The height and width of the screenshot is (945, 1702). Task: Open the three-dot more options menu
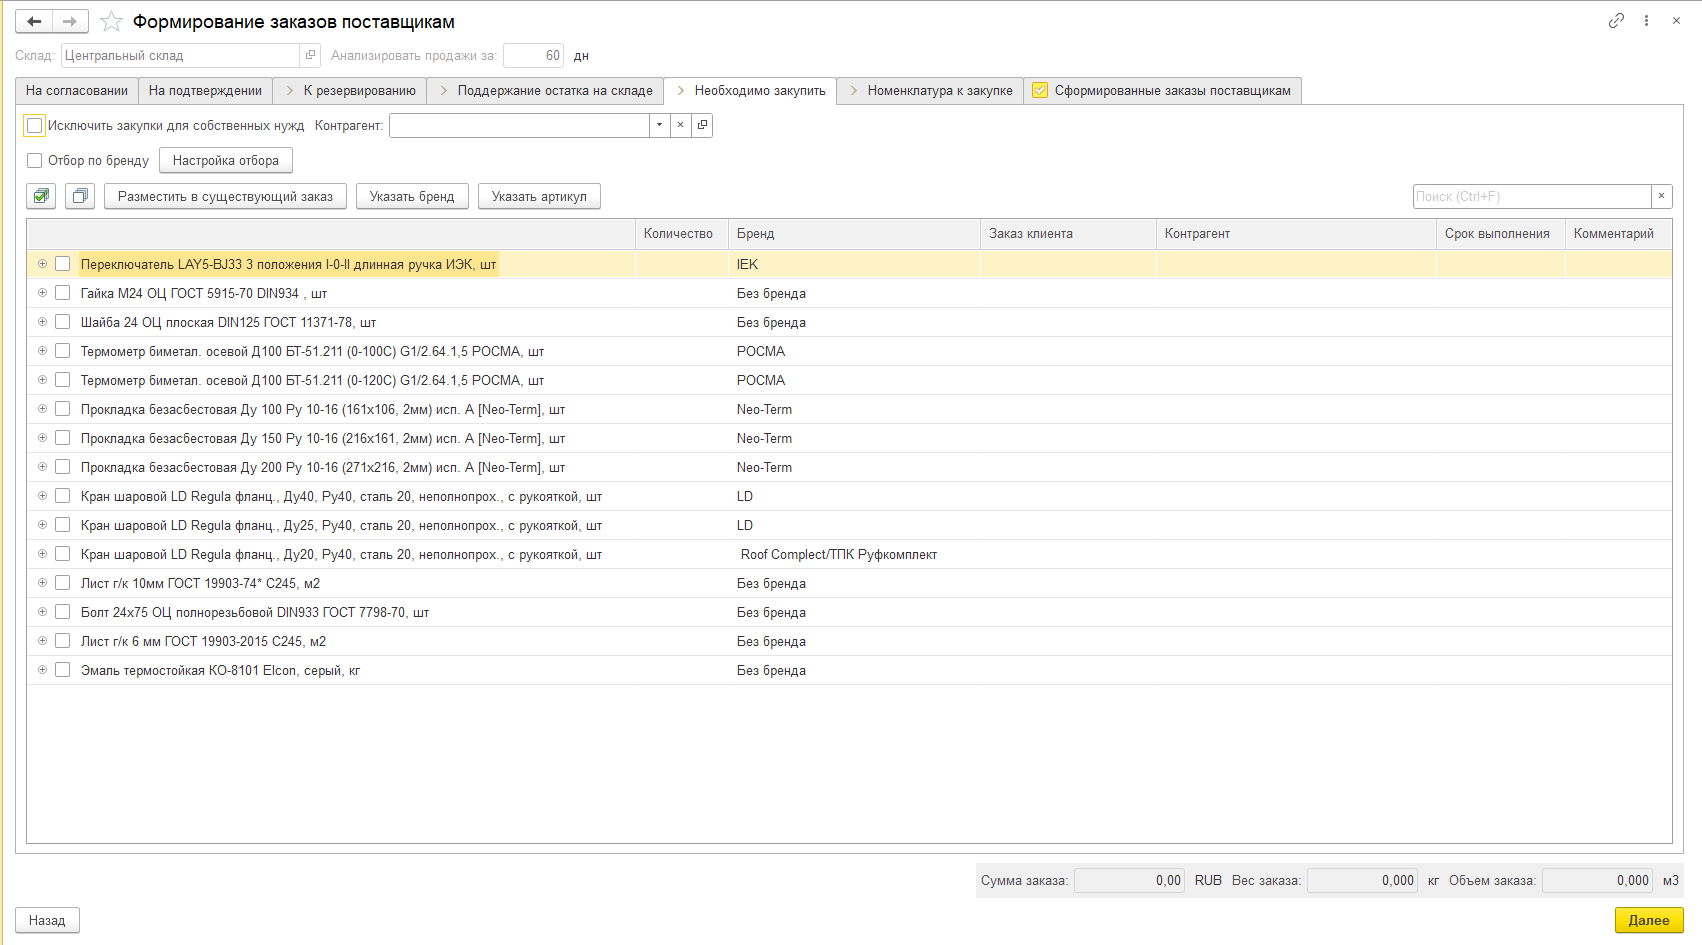tap(1646, 20)
